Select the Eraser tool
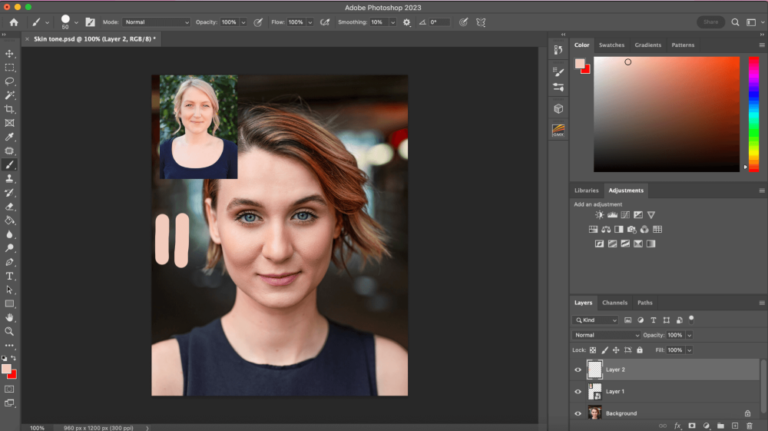768x431 pixels. click(9, 207)
